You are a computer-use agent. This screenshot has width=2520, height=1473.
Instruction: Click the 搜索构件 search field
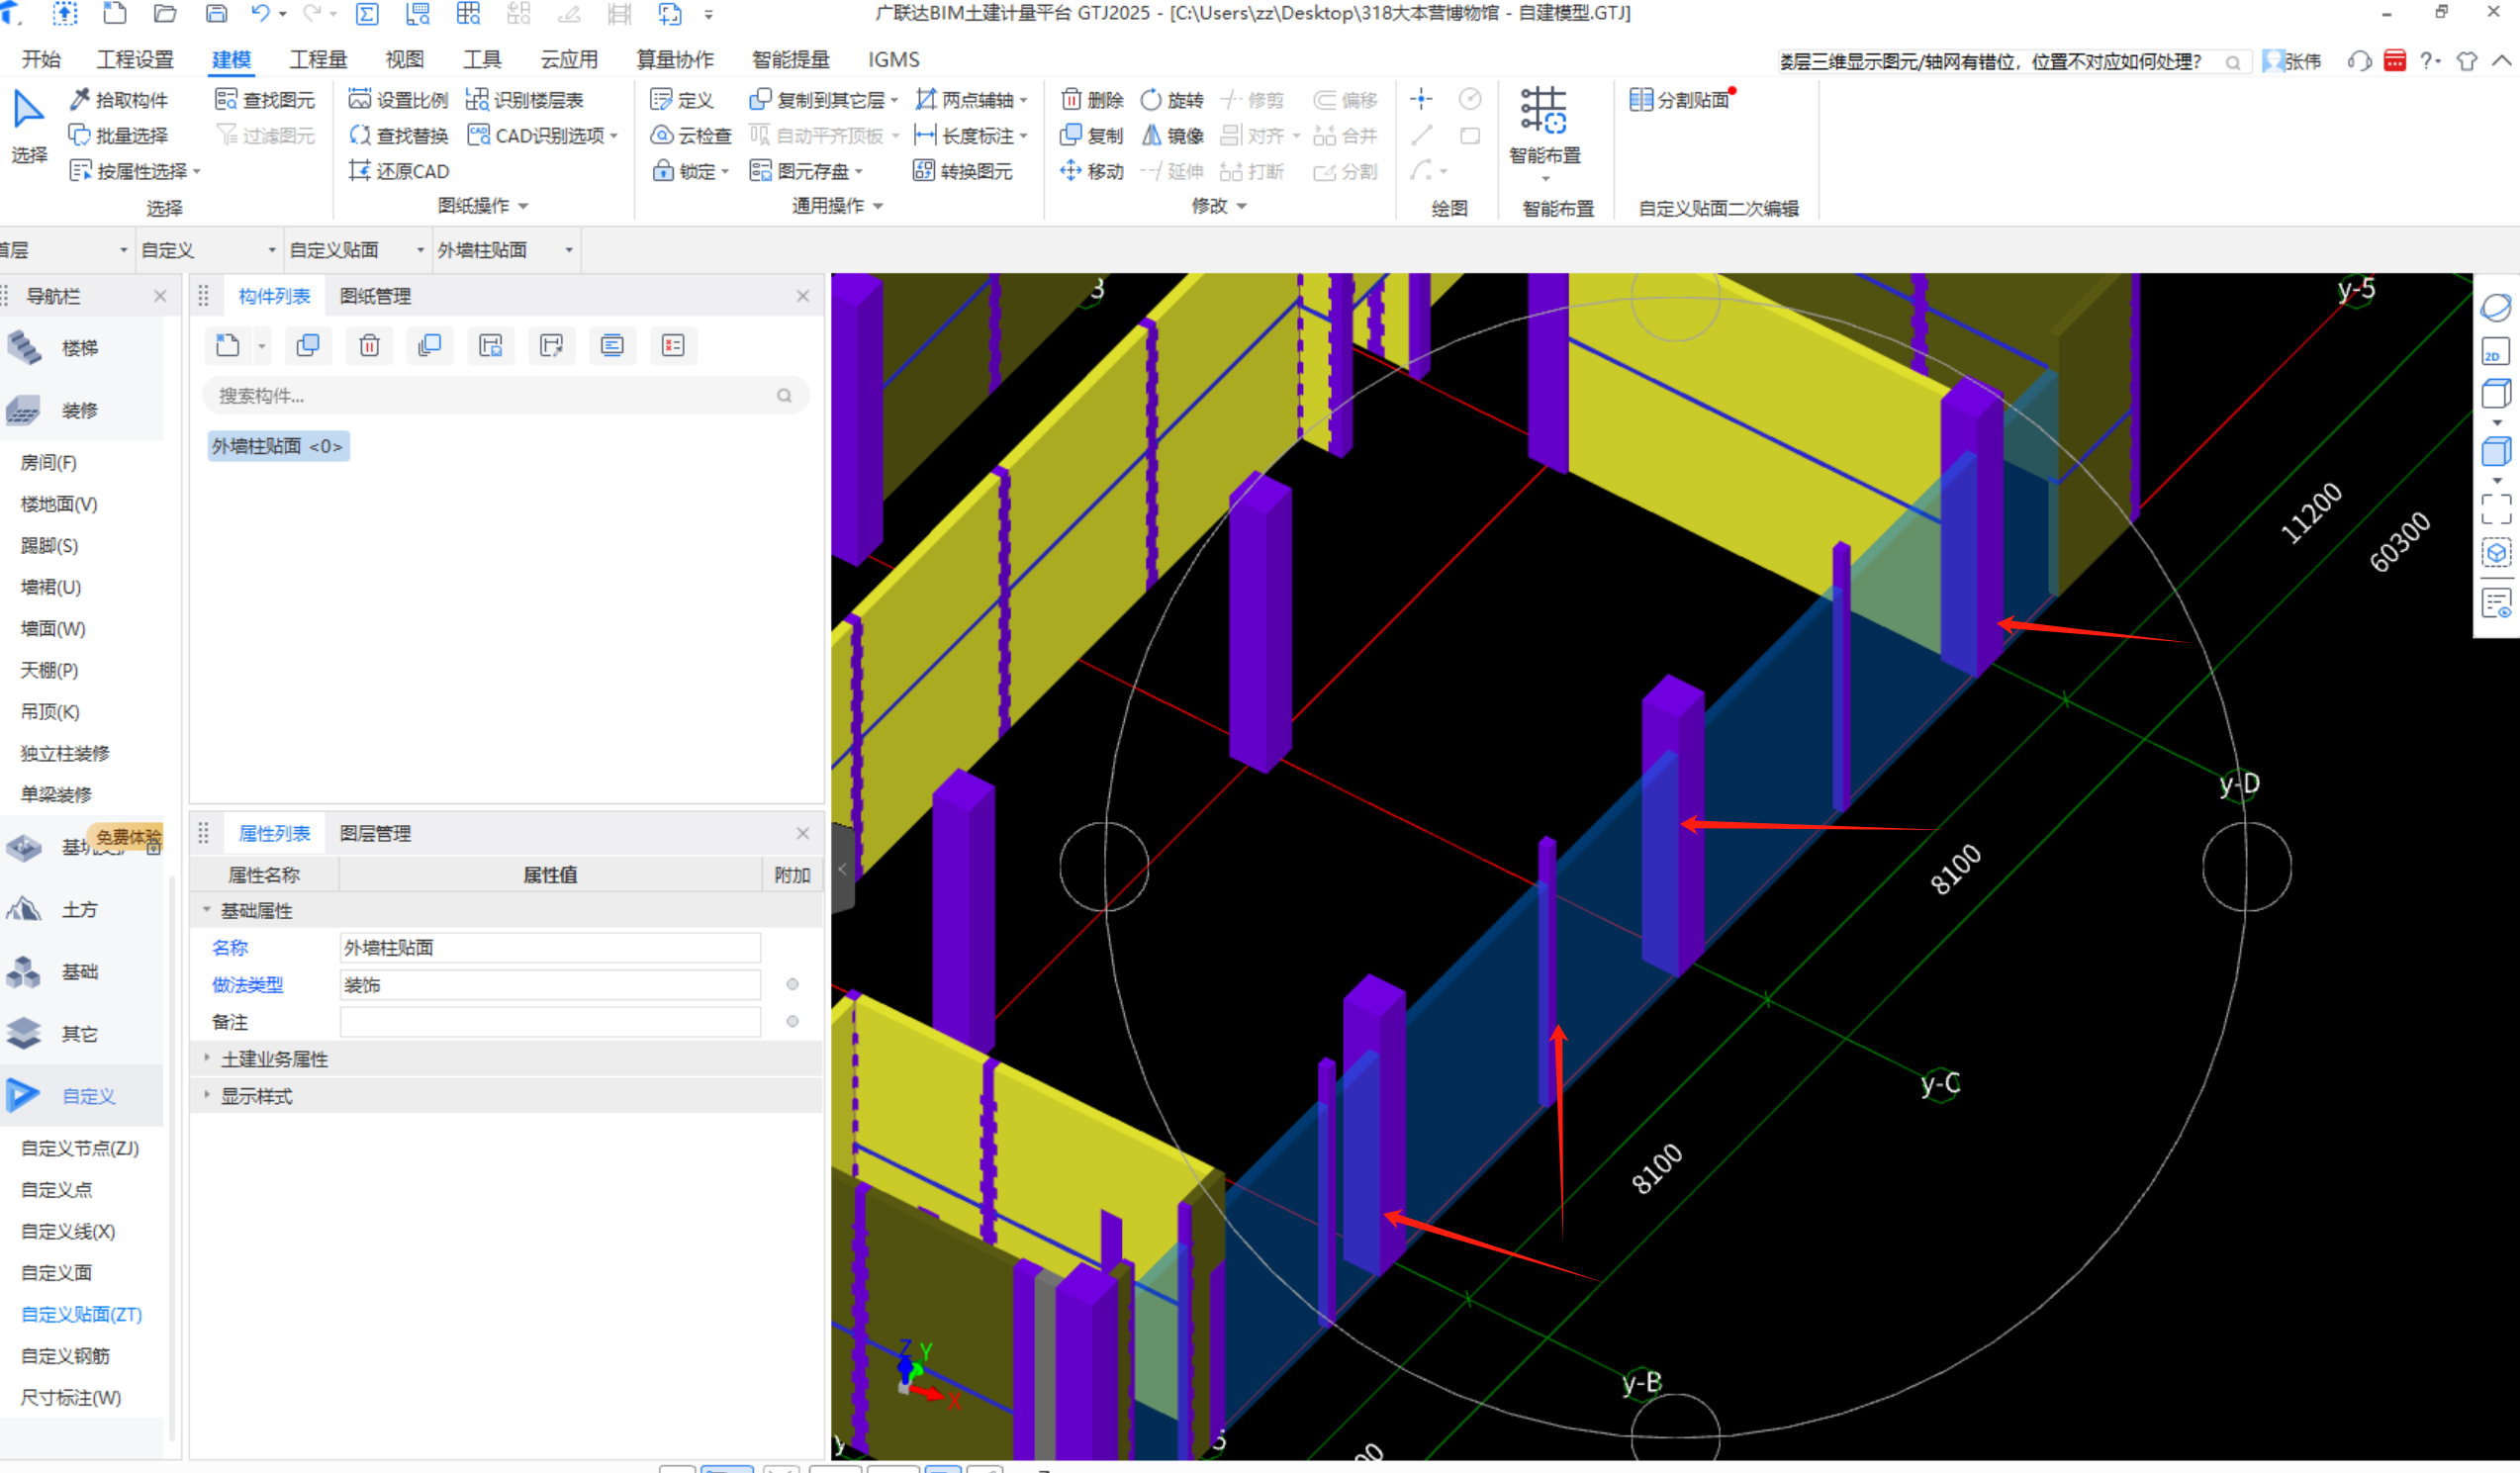(x=505, y=396)
